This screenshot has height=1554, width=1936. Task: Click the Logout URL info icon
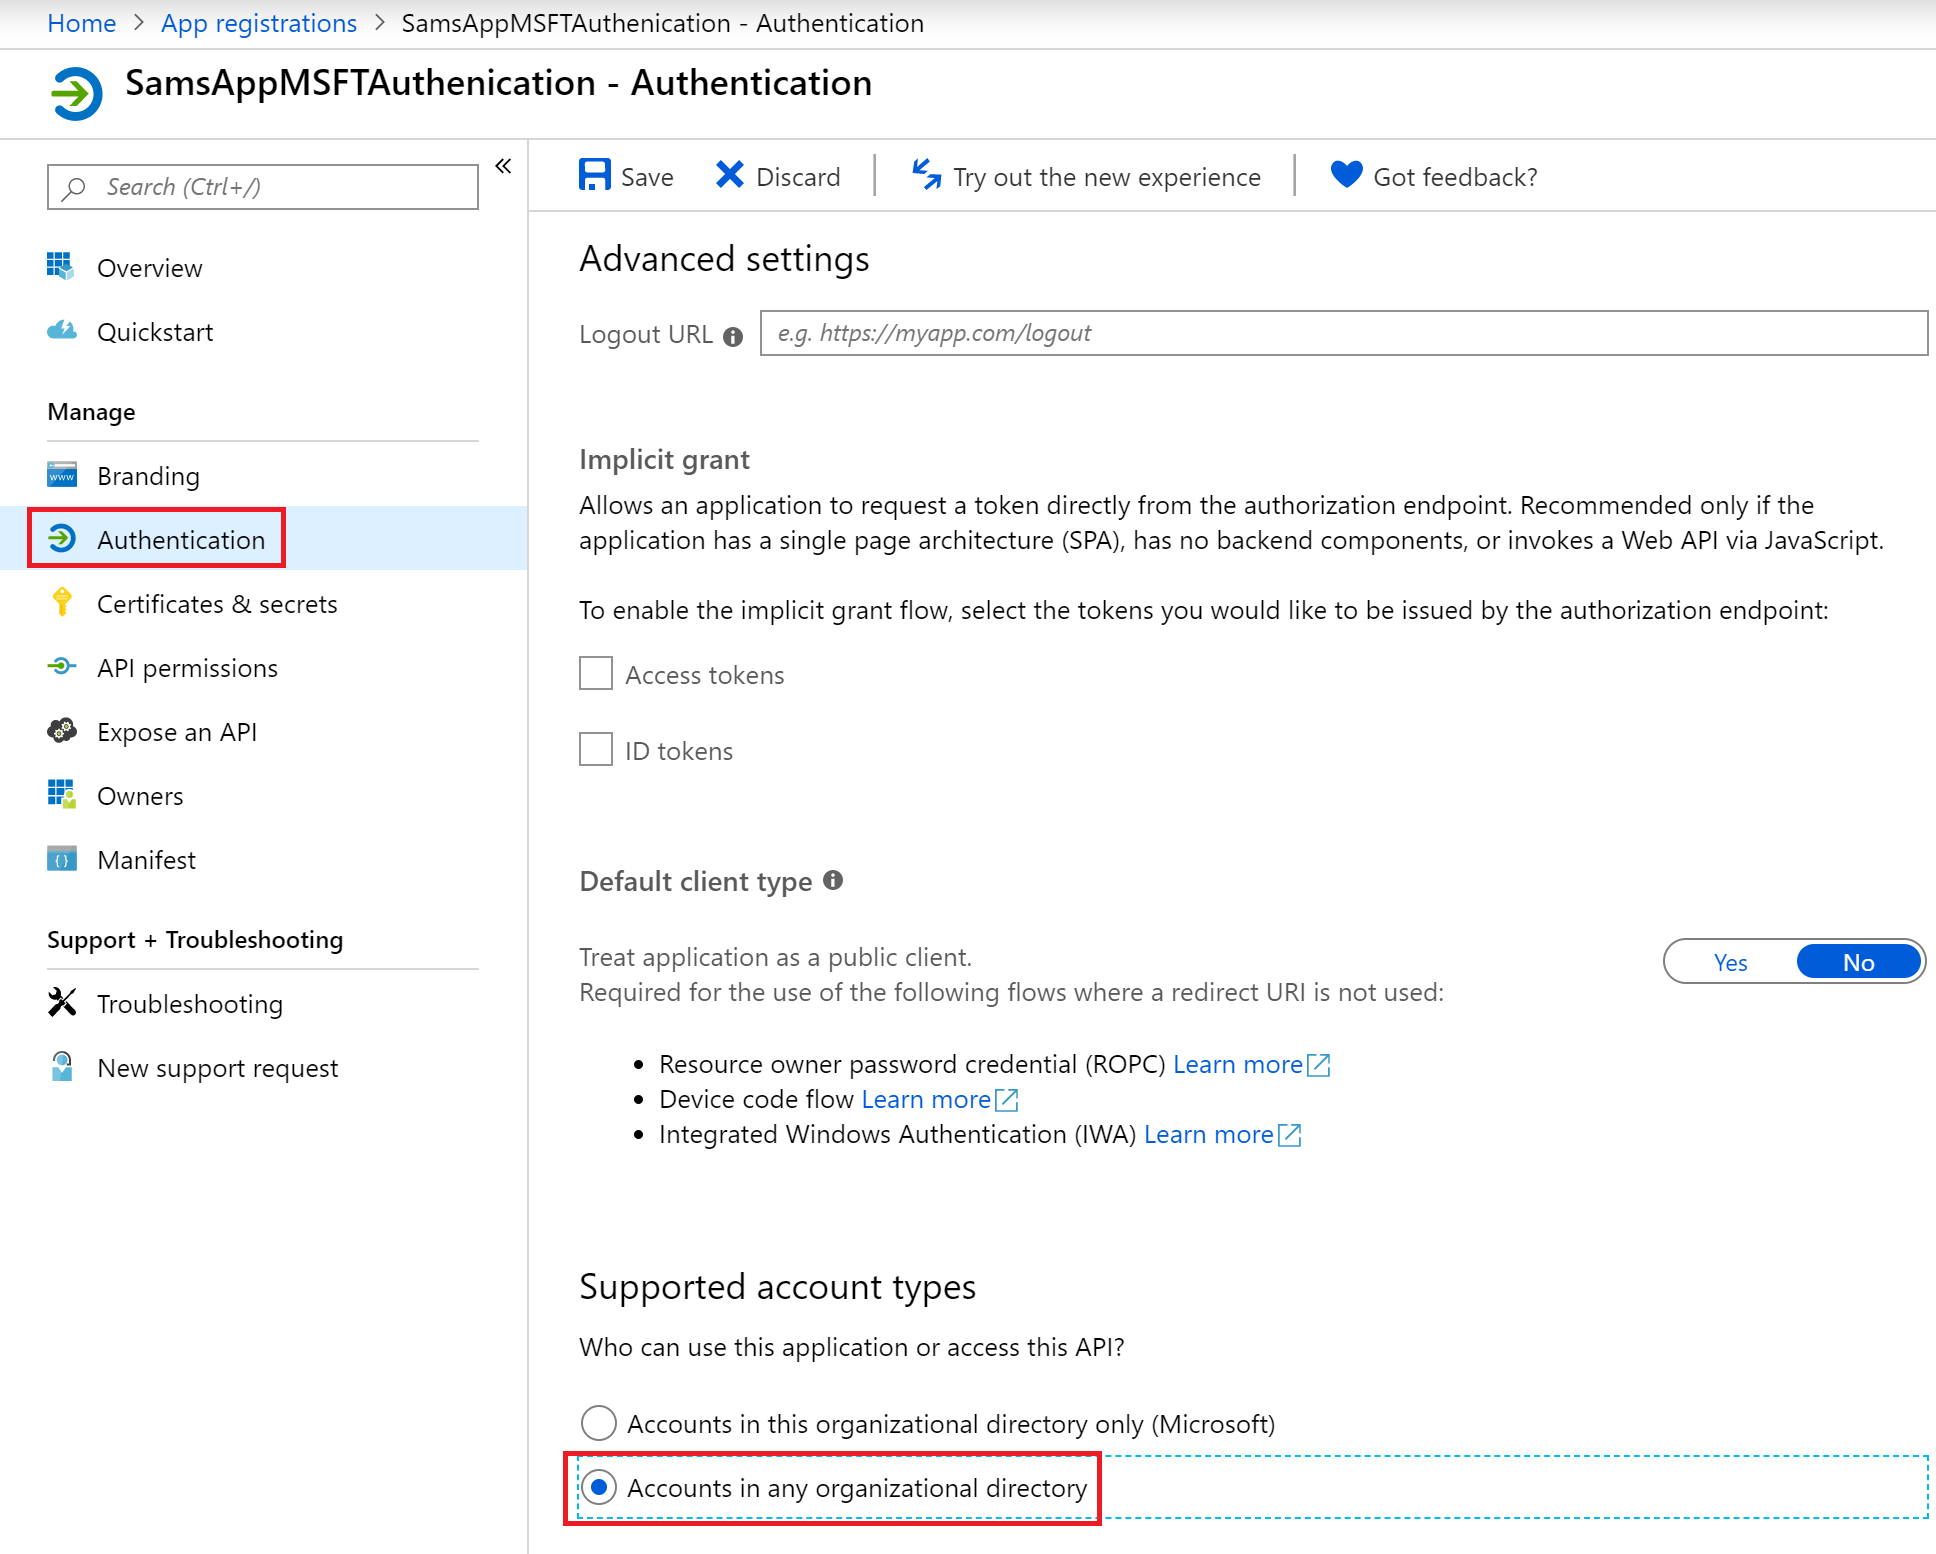[x=733, y=337]
